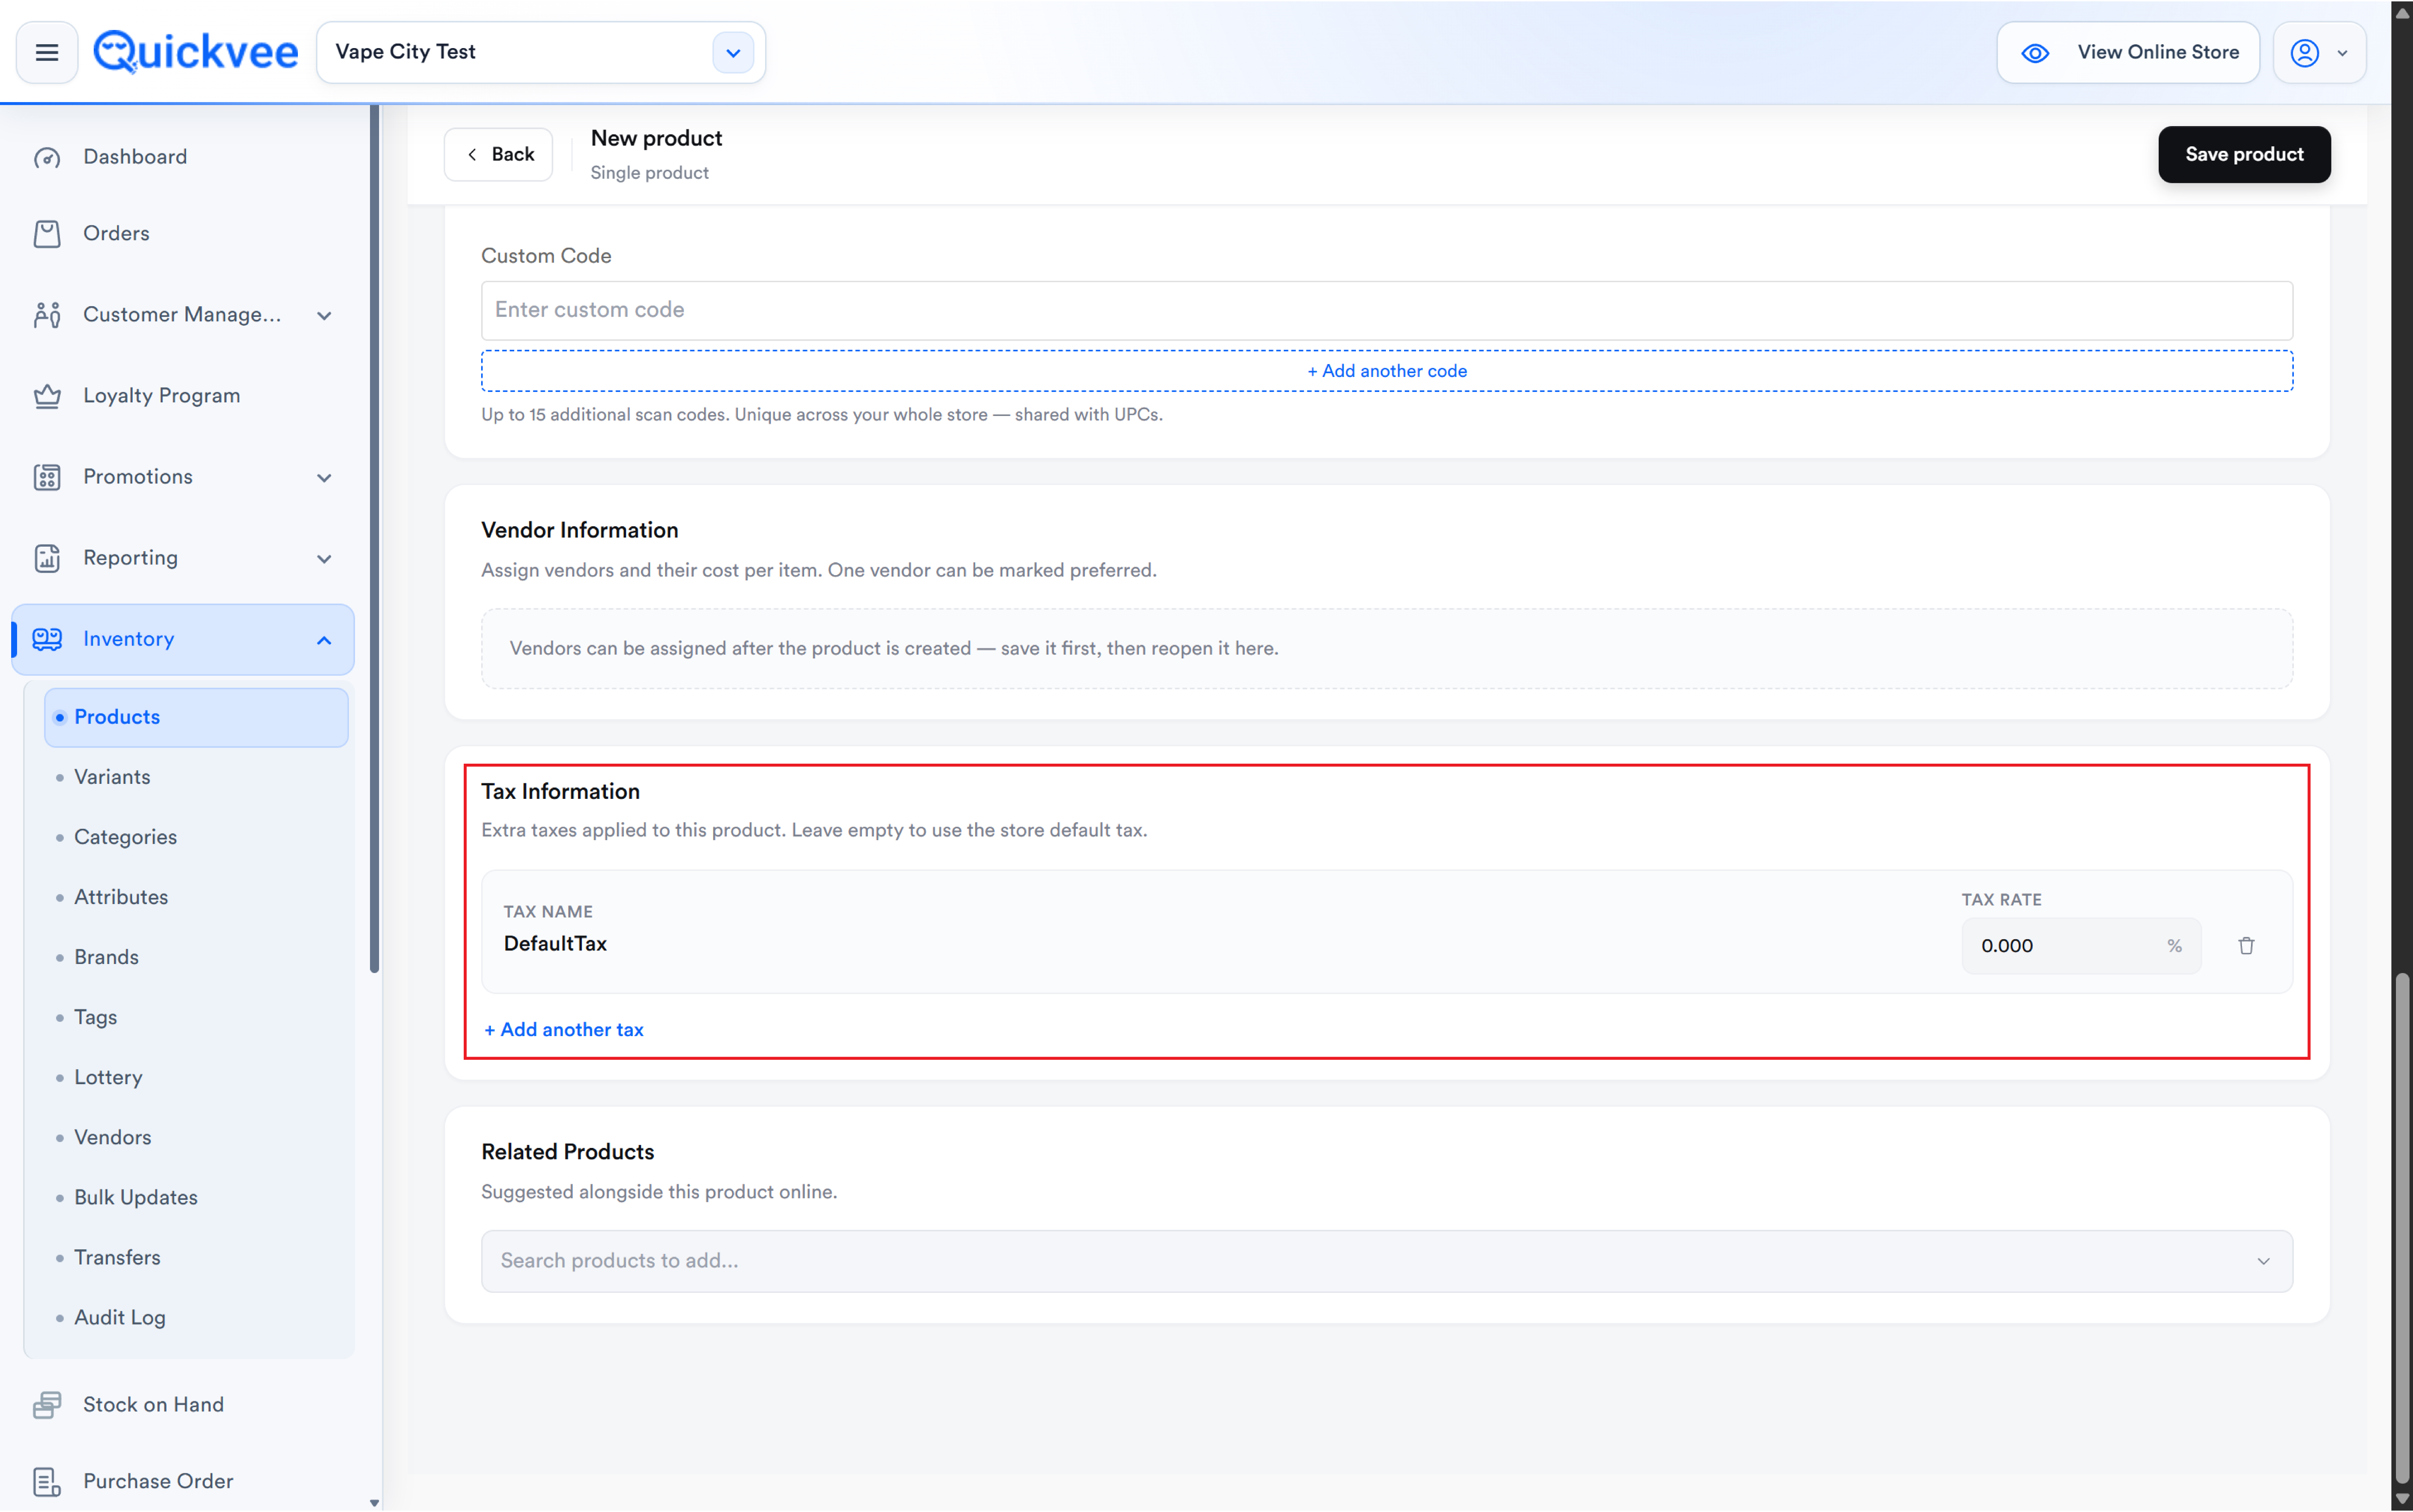Screen dimensions: 2413x1512
Task: Click the Customer Management people icon
Action: coord(47,315)
